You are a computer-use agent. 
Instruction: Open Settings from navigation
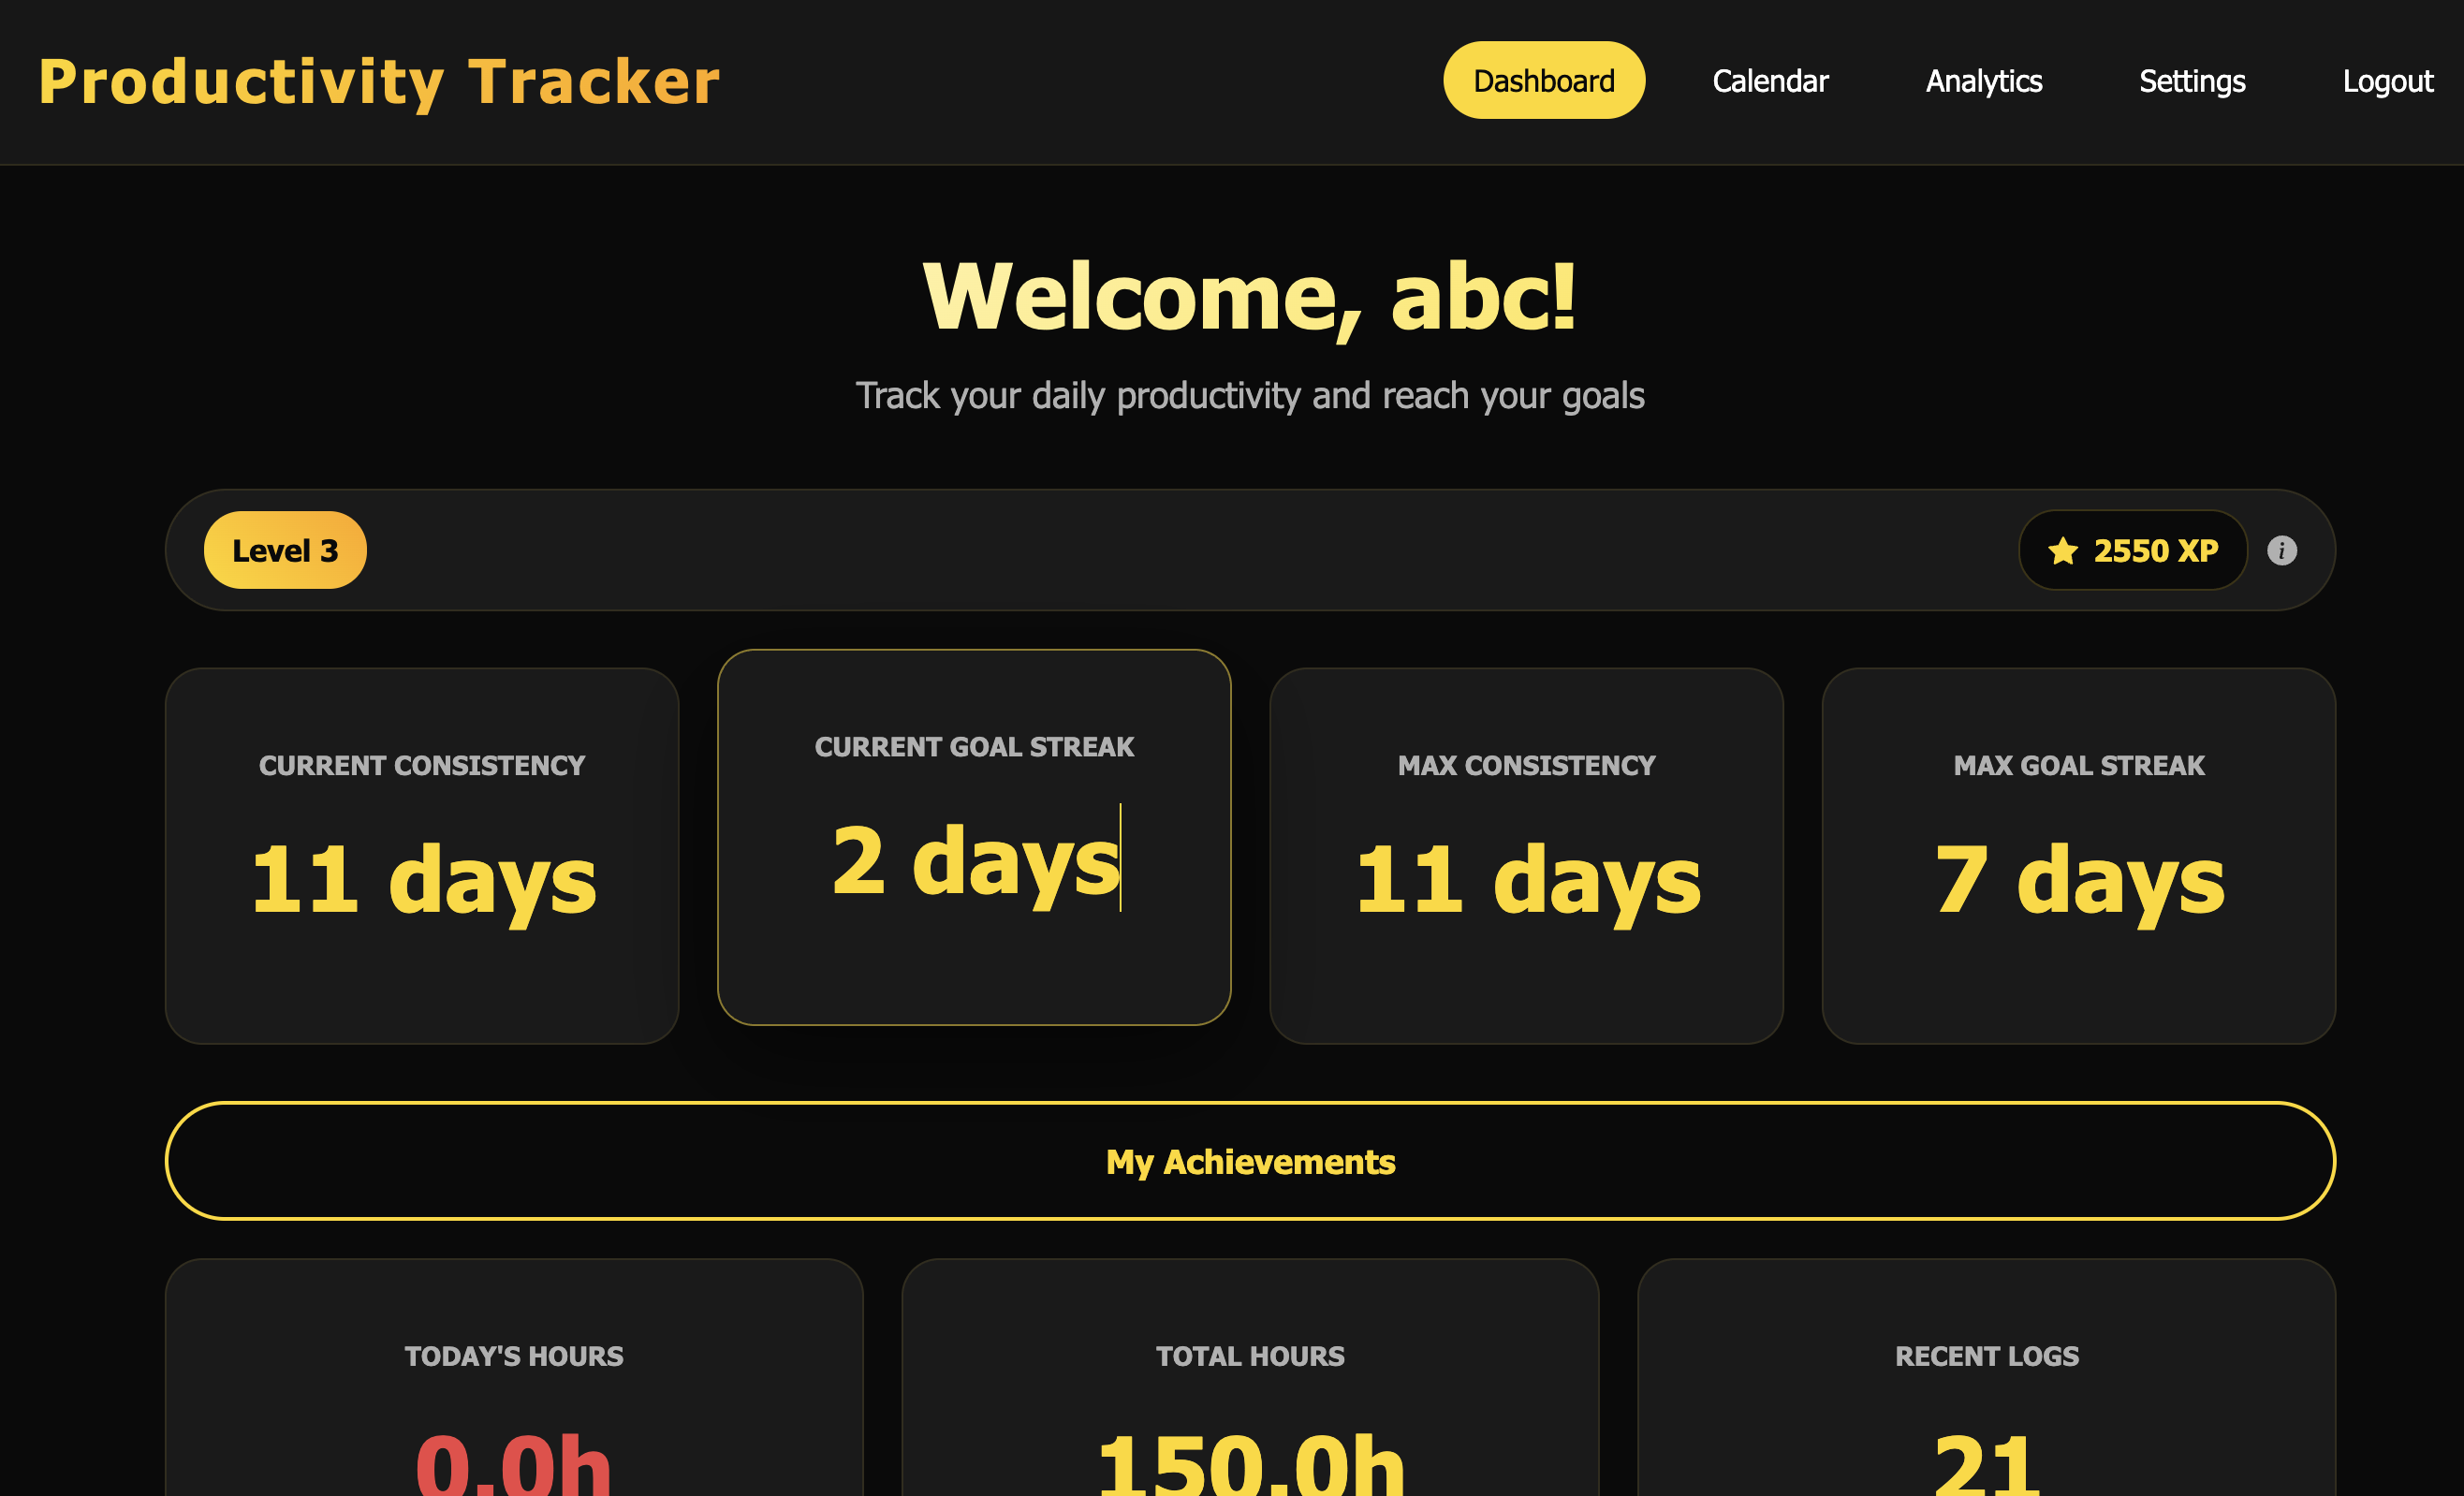point(2191,81)
